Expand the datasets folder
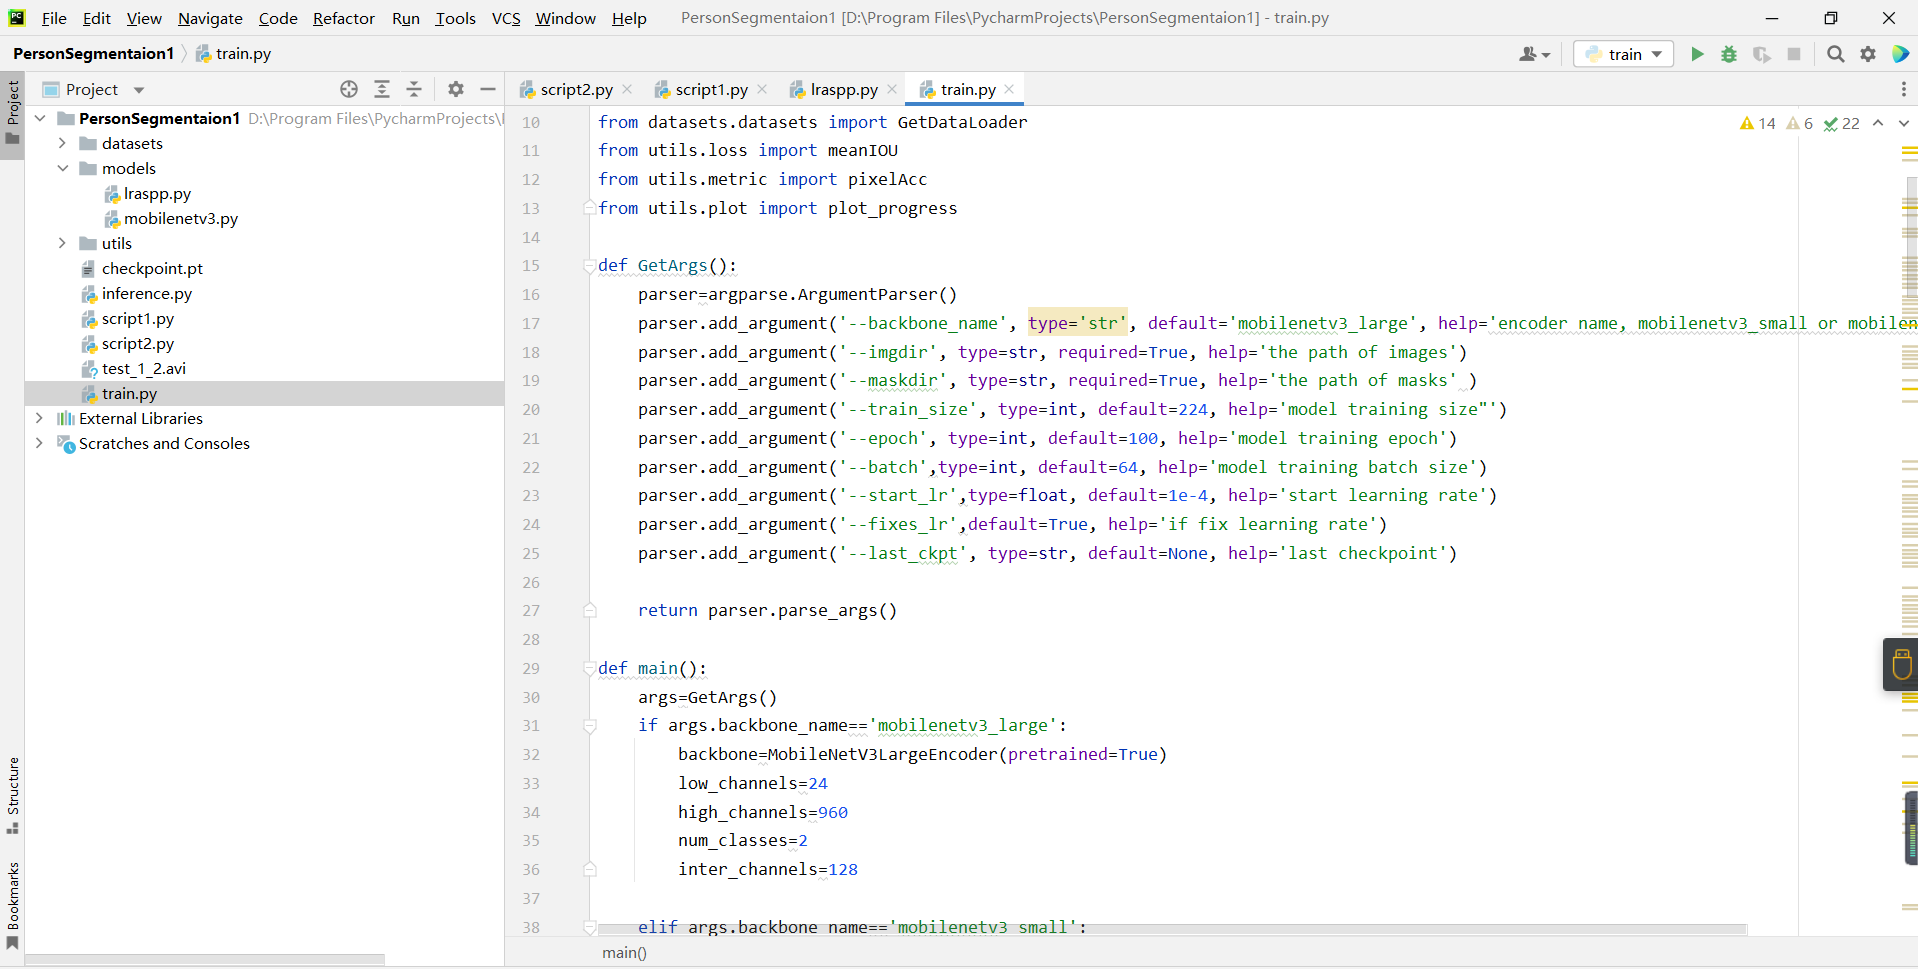 (x=62, y=143)
